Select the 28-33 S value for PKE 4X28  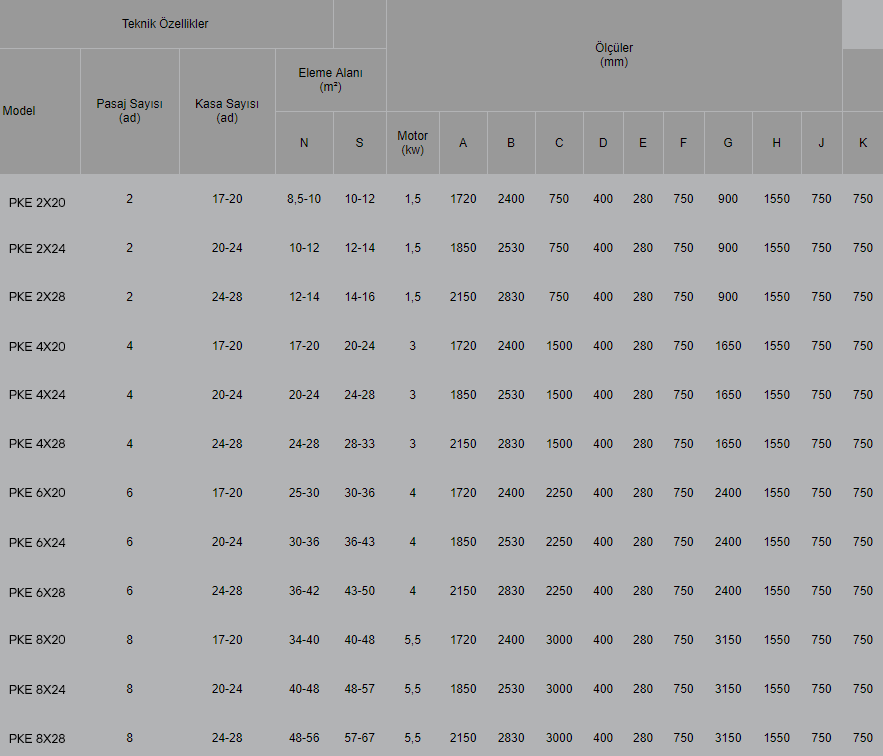pyautogui.click(x=359, y=444)
